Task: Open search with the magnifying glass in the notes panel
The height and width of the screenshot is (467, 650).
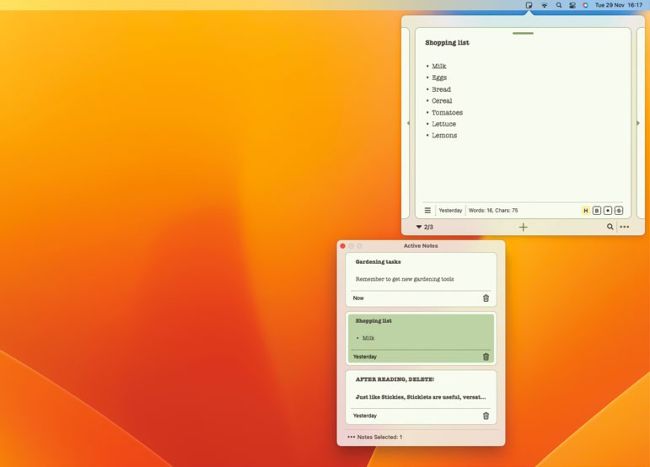Action: [610, 227]
